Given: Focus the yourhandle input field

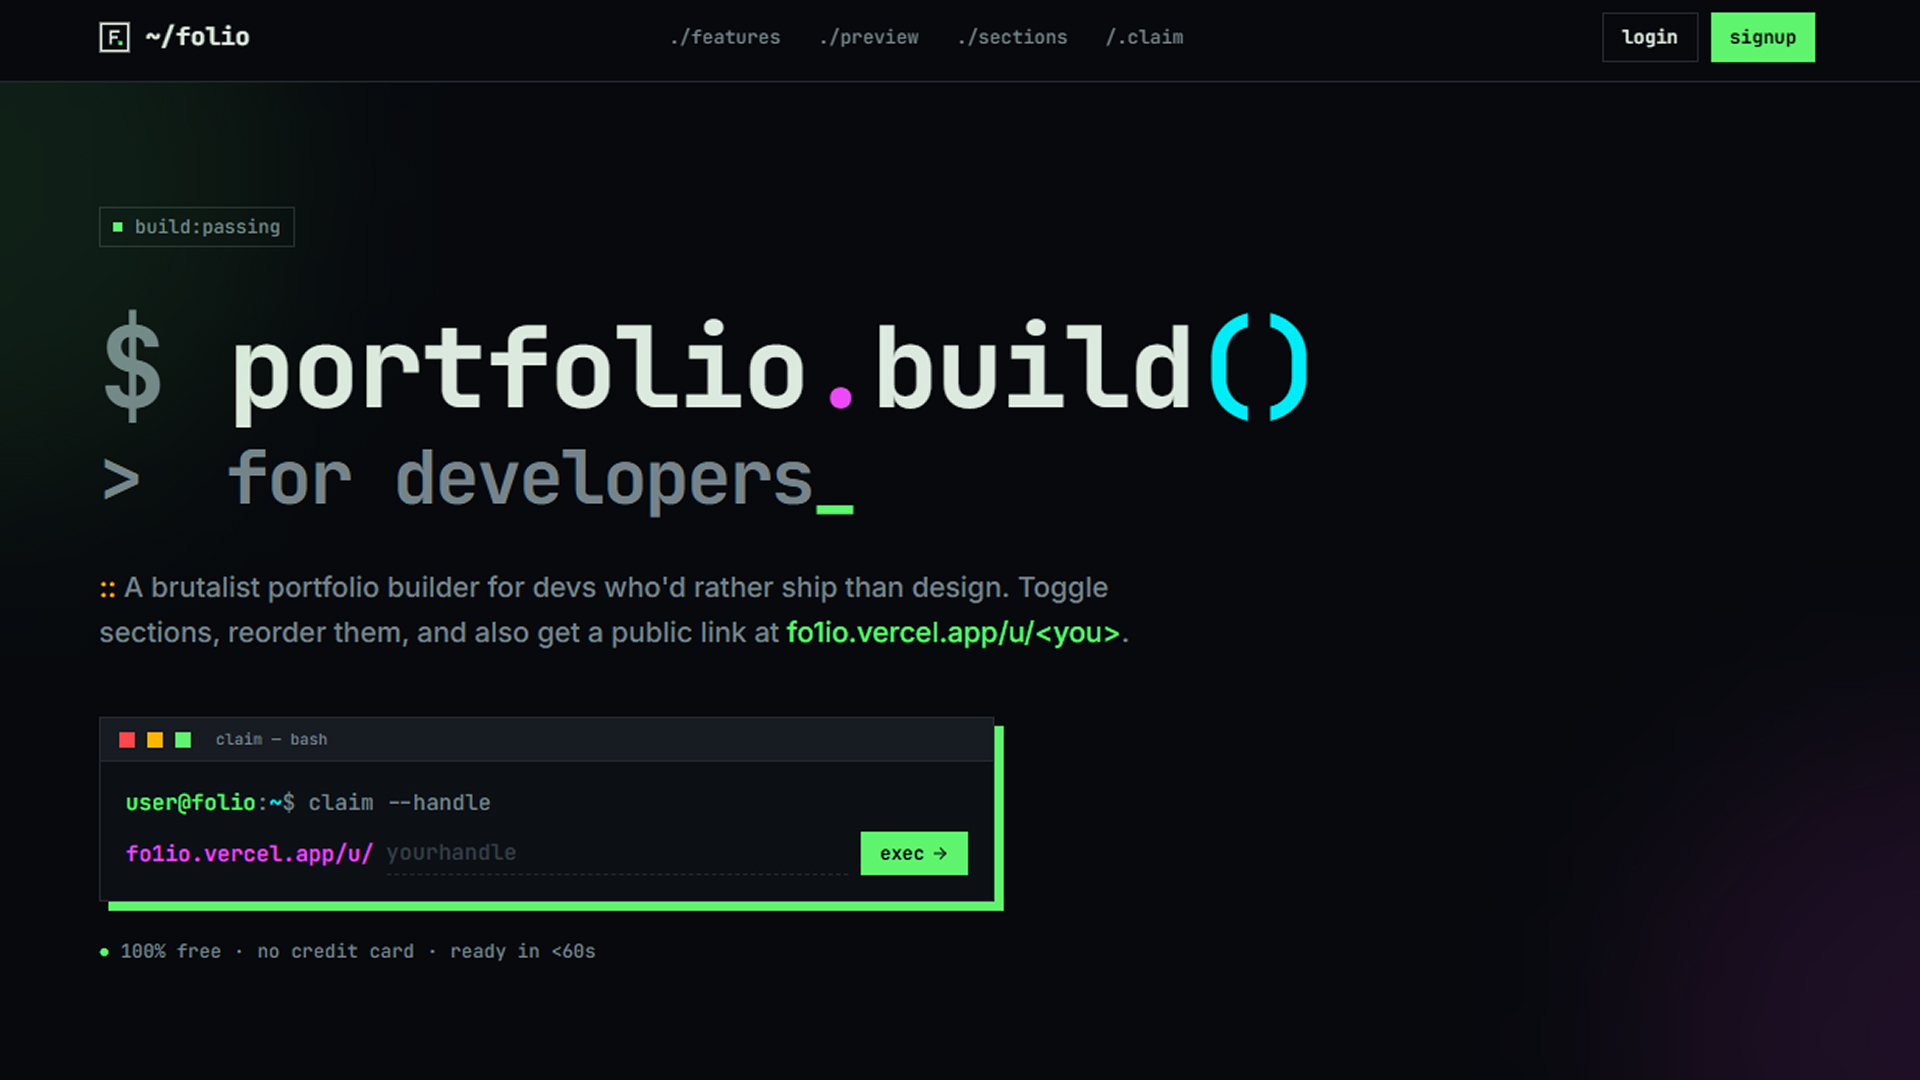Looking at the screenshot, I should click(x=617, y=853).
